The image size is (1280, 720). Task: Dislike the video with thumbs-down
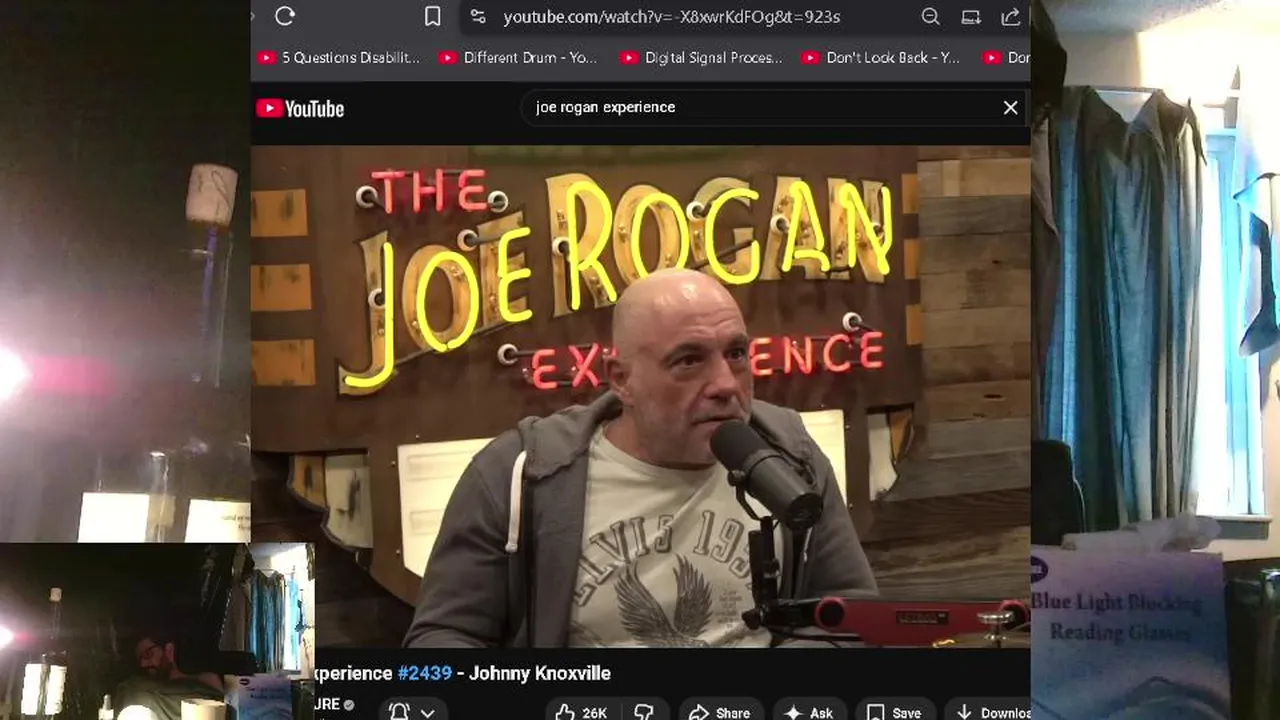pos(644,712)
